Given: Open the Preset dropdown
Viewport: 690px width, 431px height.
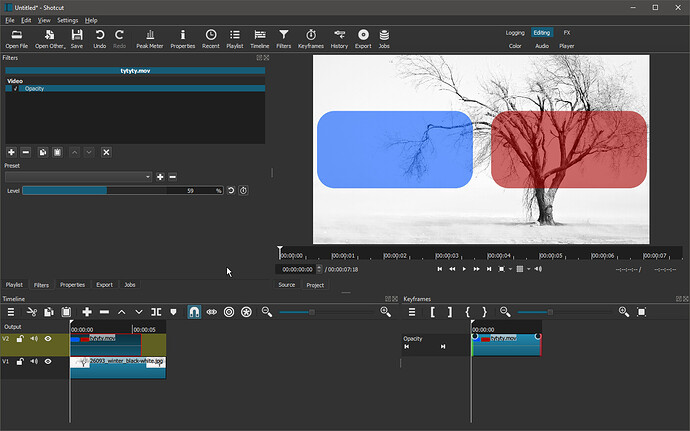Looking at the screenshot, I should [78, 177].
